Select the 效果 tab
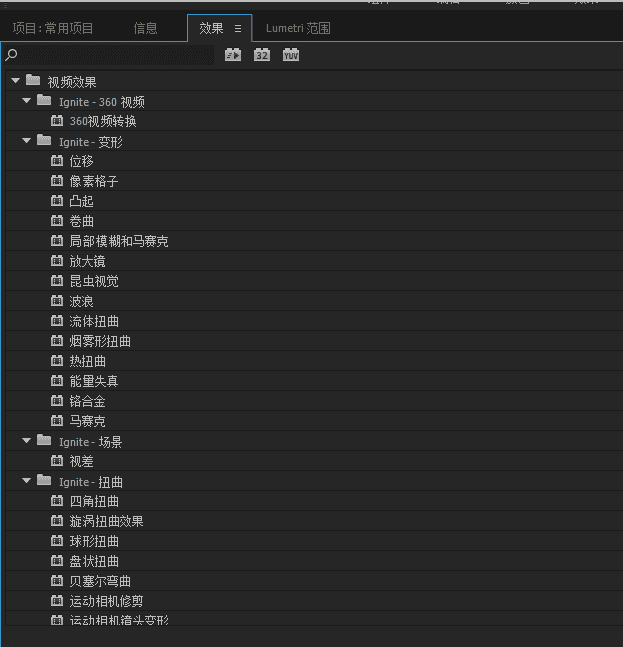The image size is (623, 647). pyautogui.click(x=211, y=28)
